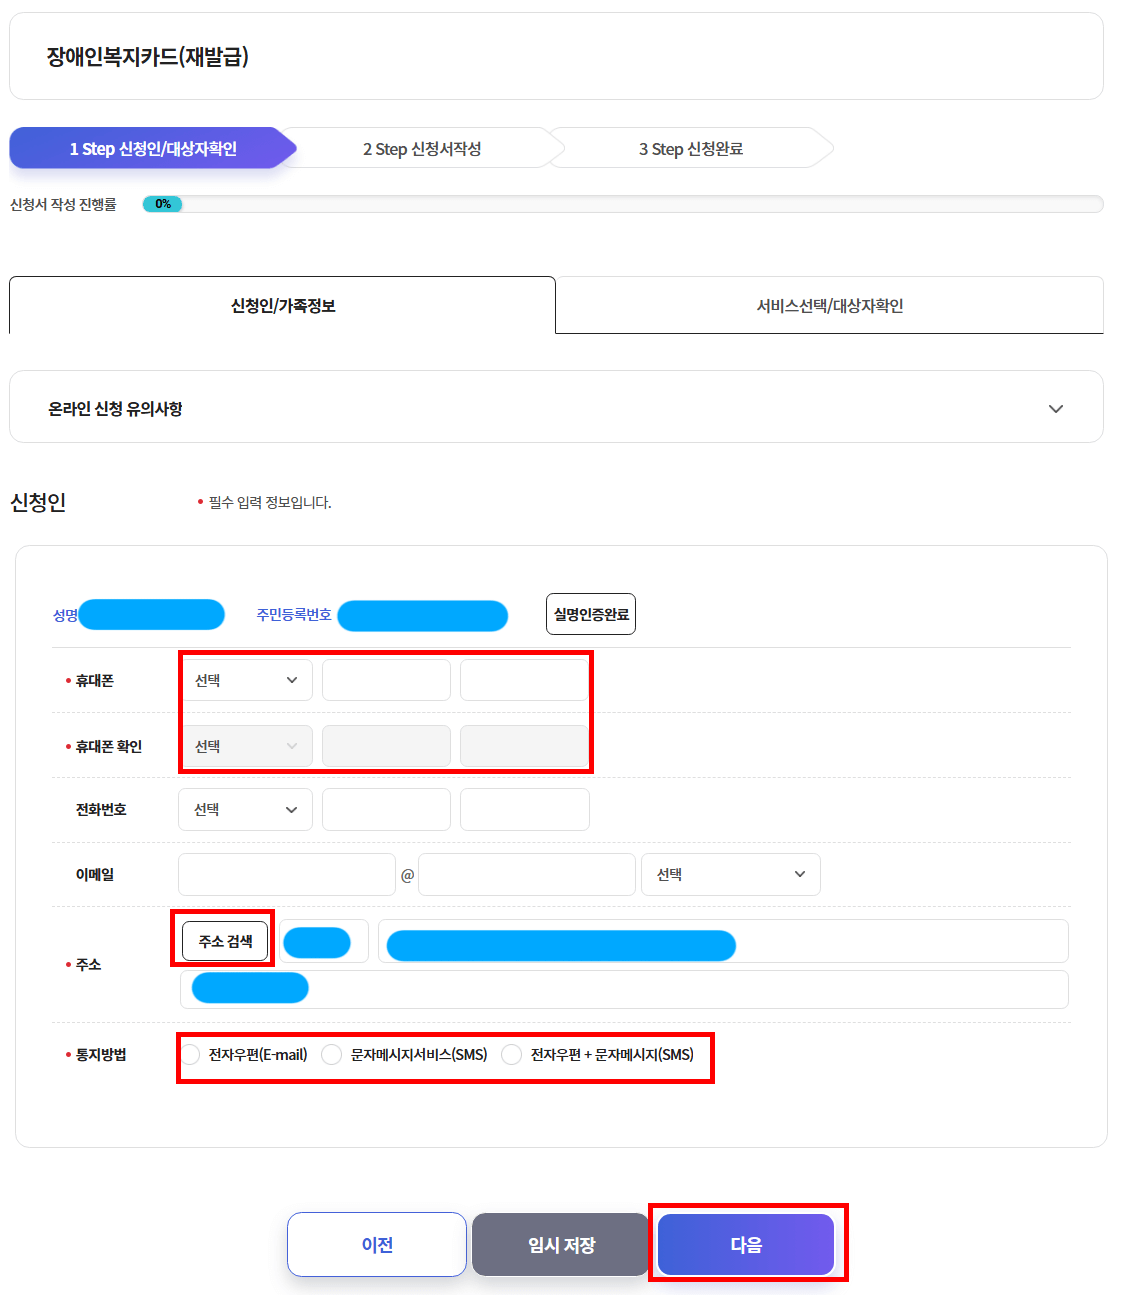Click the 3 Step 신청완료 step
Image resolution: width=1130 pixels, height=1295 pixels.
(697, 147)
